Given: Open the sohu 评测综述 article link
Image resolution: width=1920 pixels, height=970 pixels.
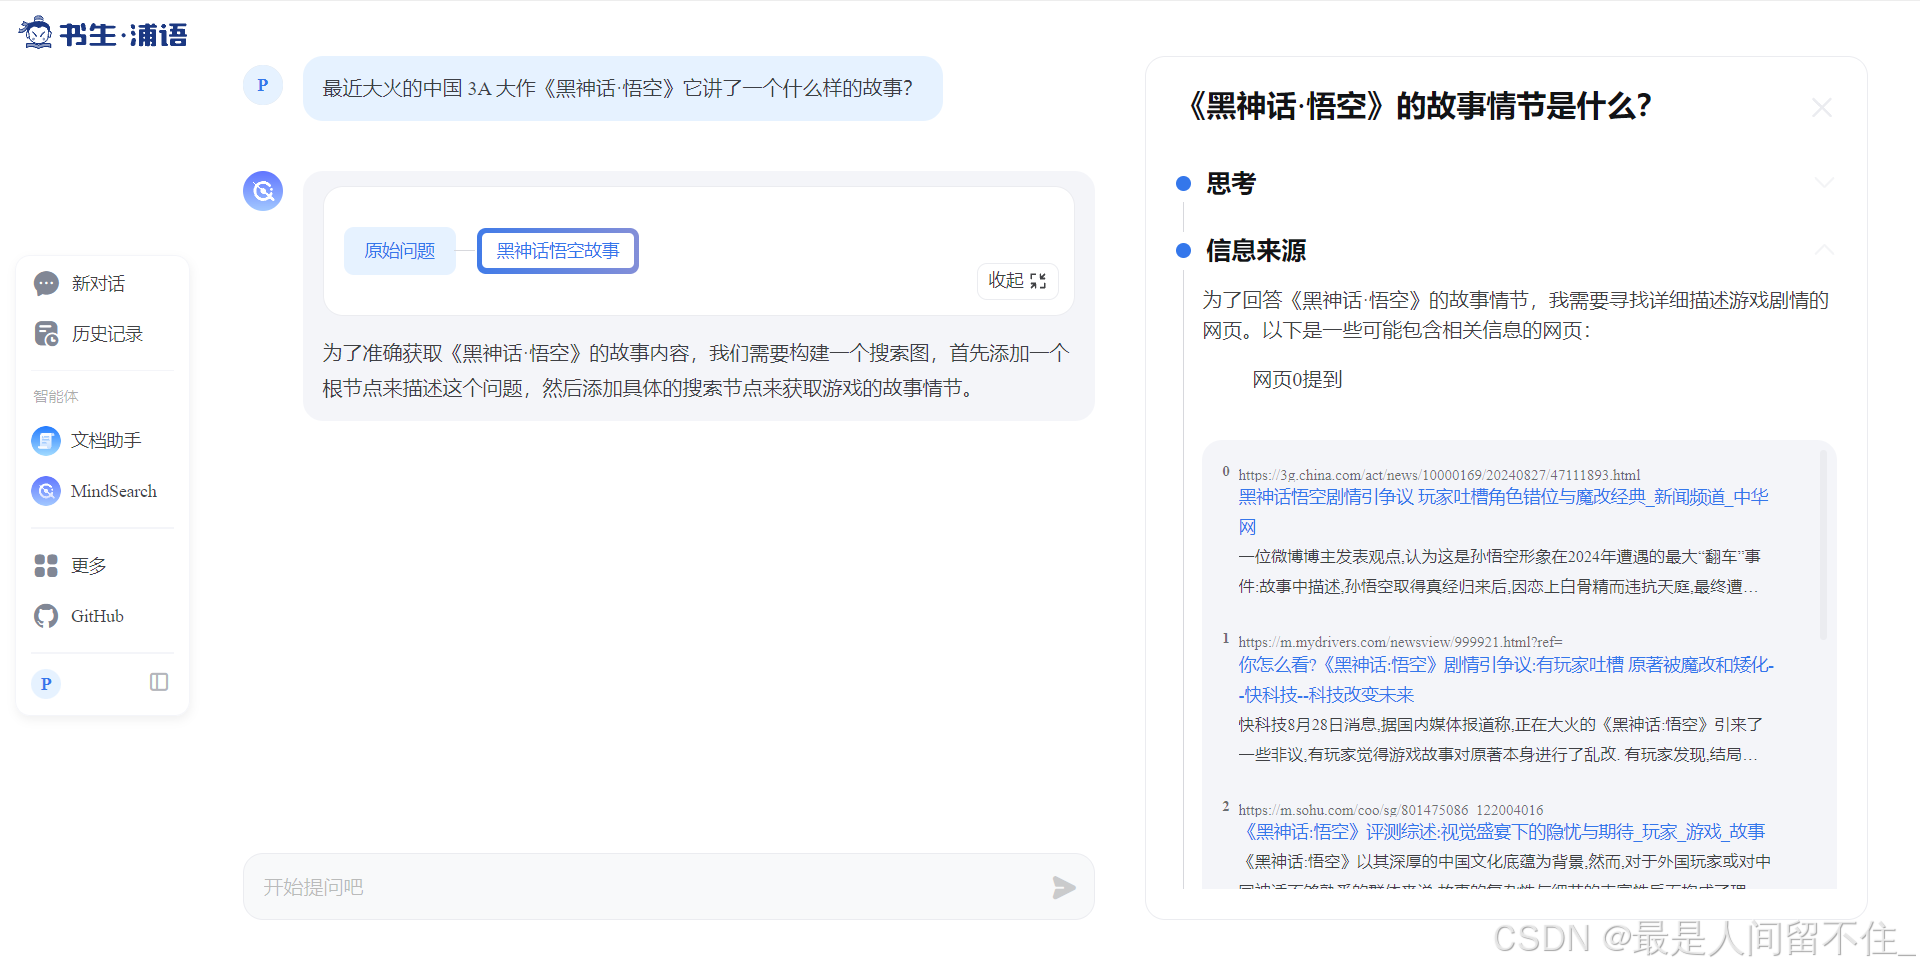Looking at the screenshot, I should pyautogui.click(x=1501, y=832).
